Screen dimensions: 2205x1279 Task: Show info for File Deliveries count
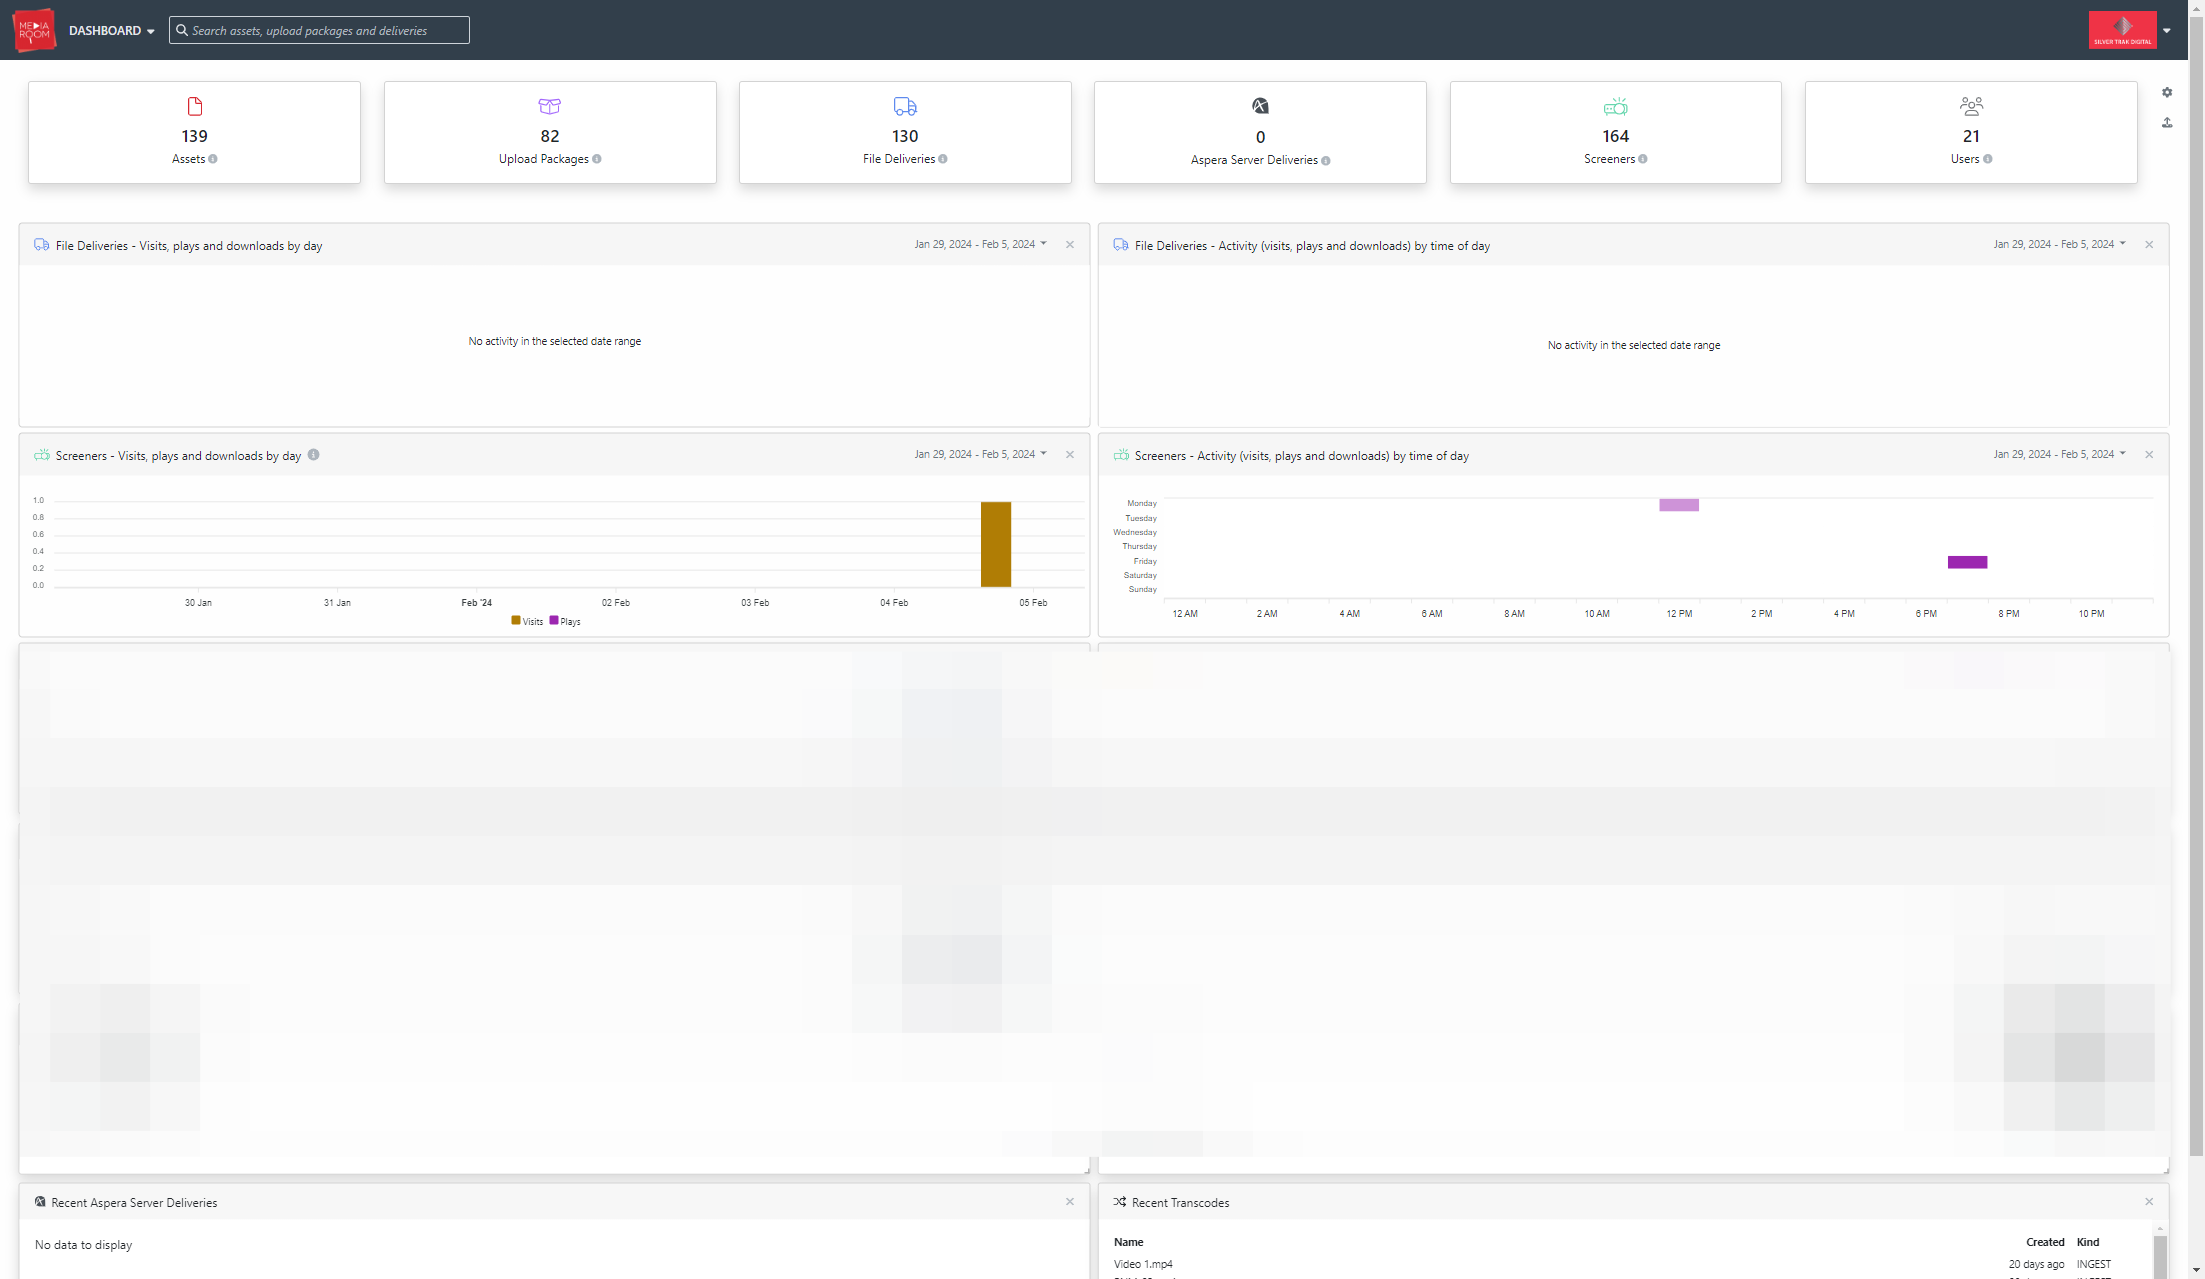[x=943, y=159]
